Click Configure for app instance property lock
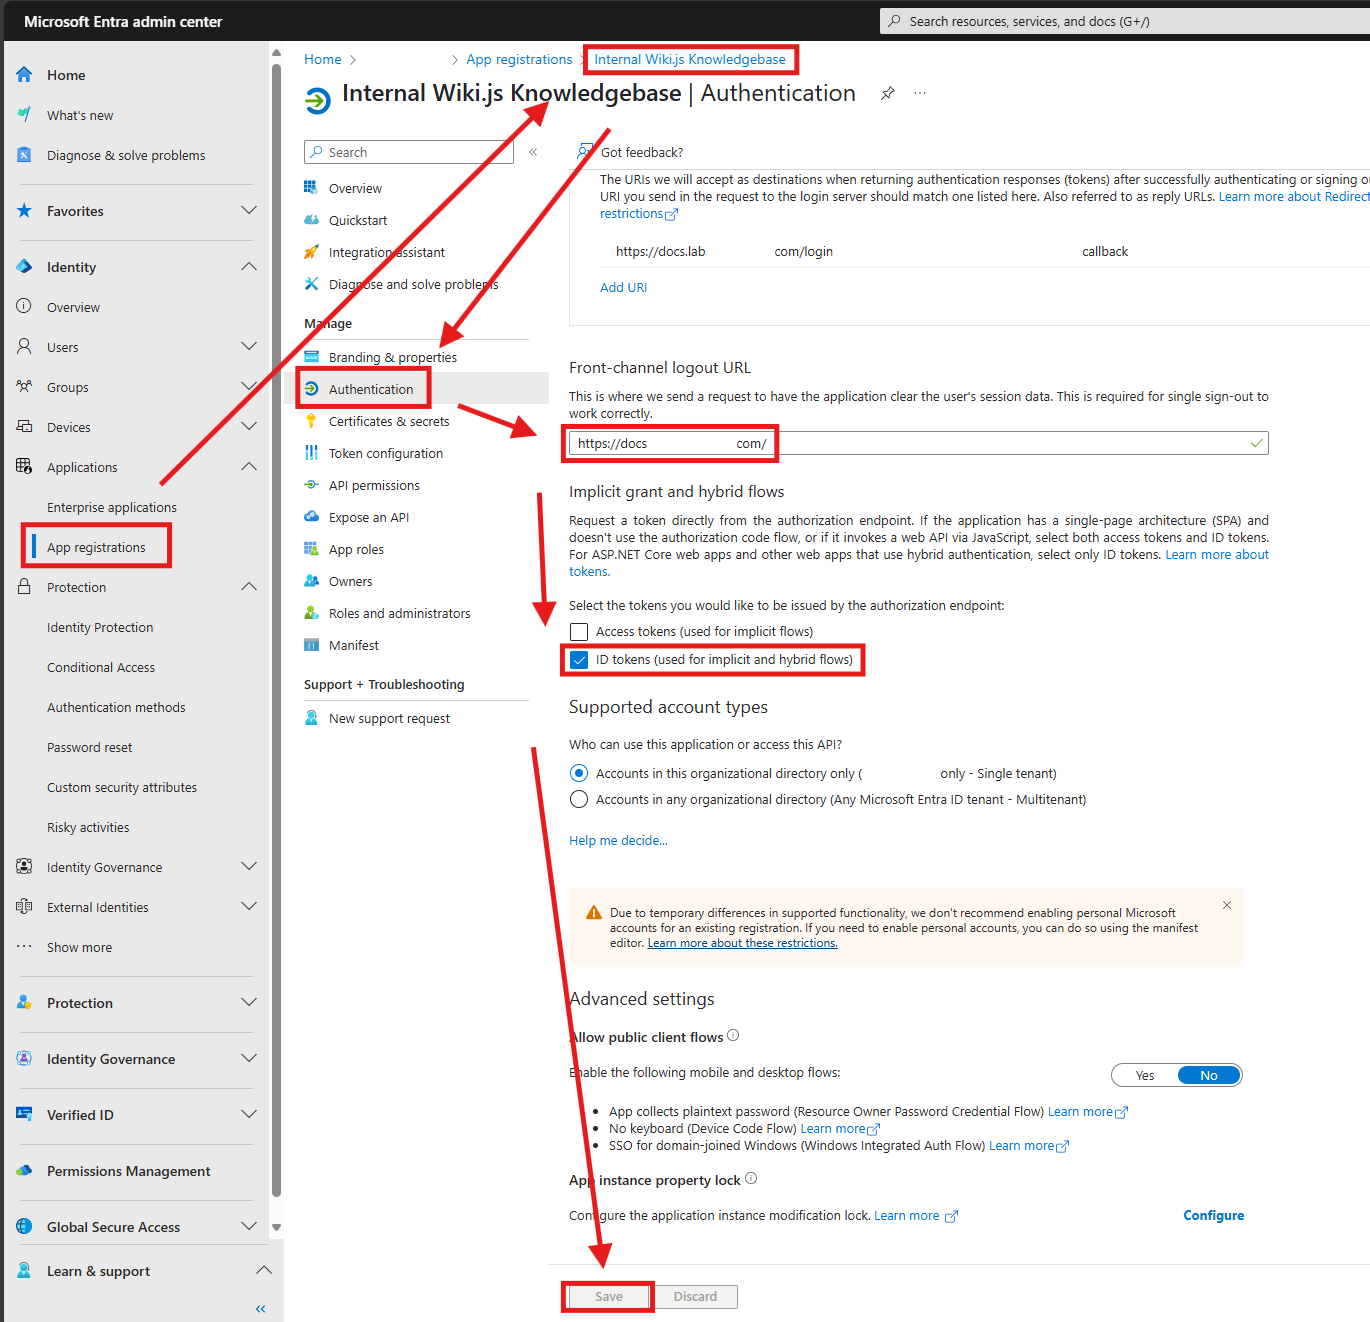 [1214, 1215]
